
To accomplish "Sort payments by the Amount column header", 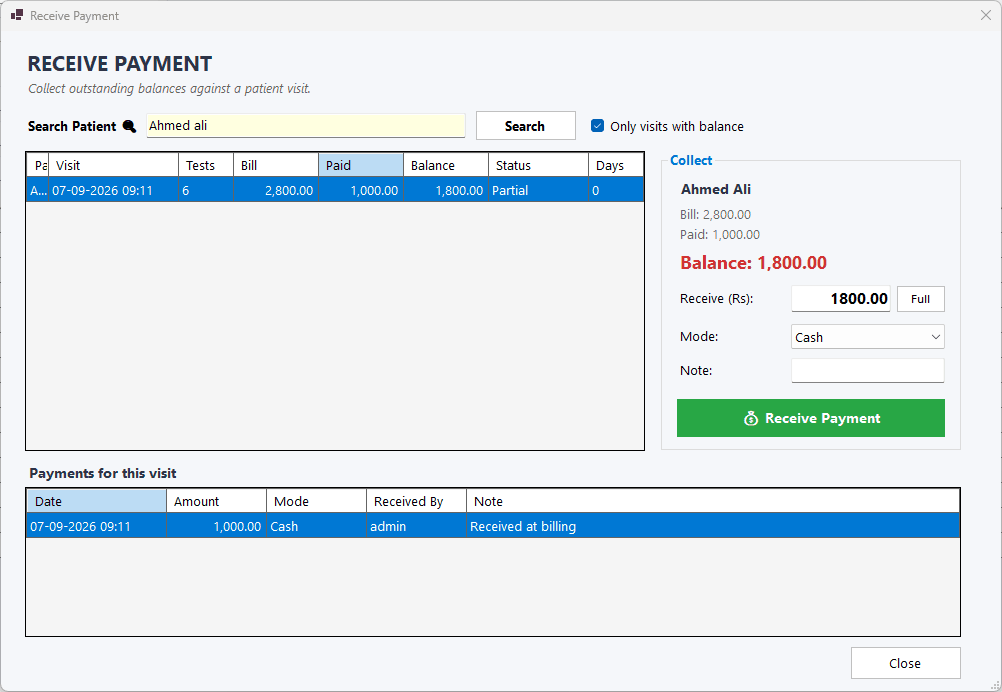I will (217, 502).
